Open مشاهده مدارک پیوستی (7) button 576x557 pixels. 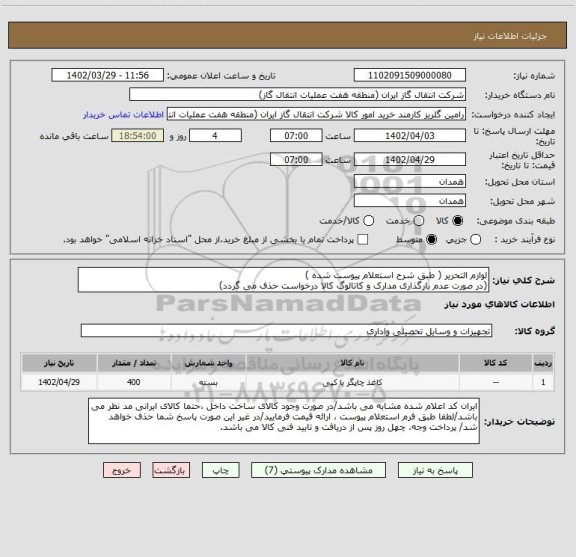[318, 470]
